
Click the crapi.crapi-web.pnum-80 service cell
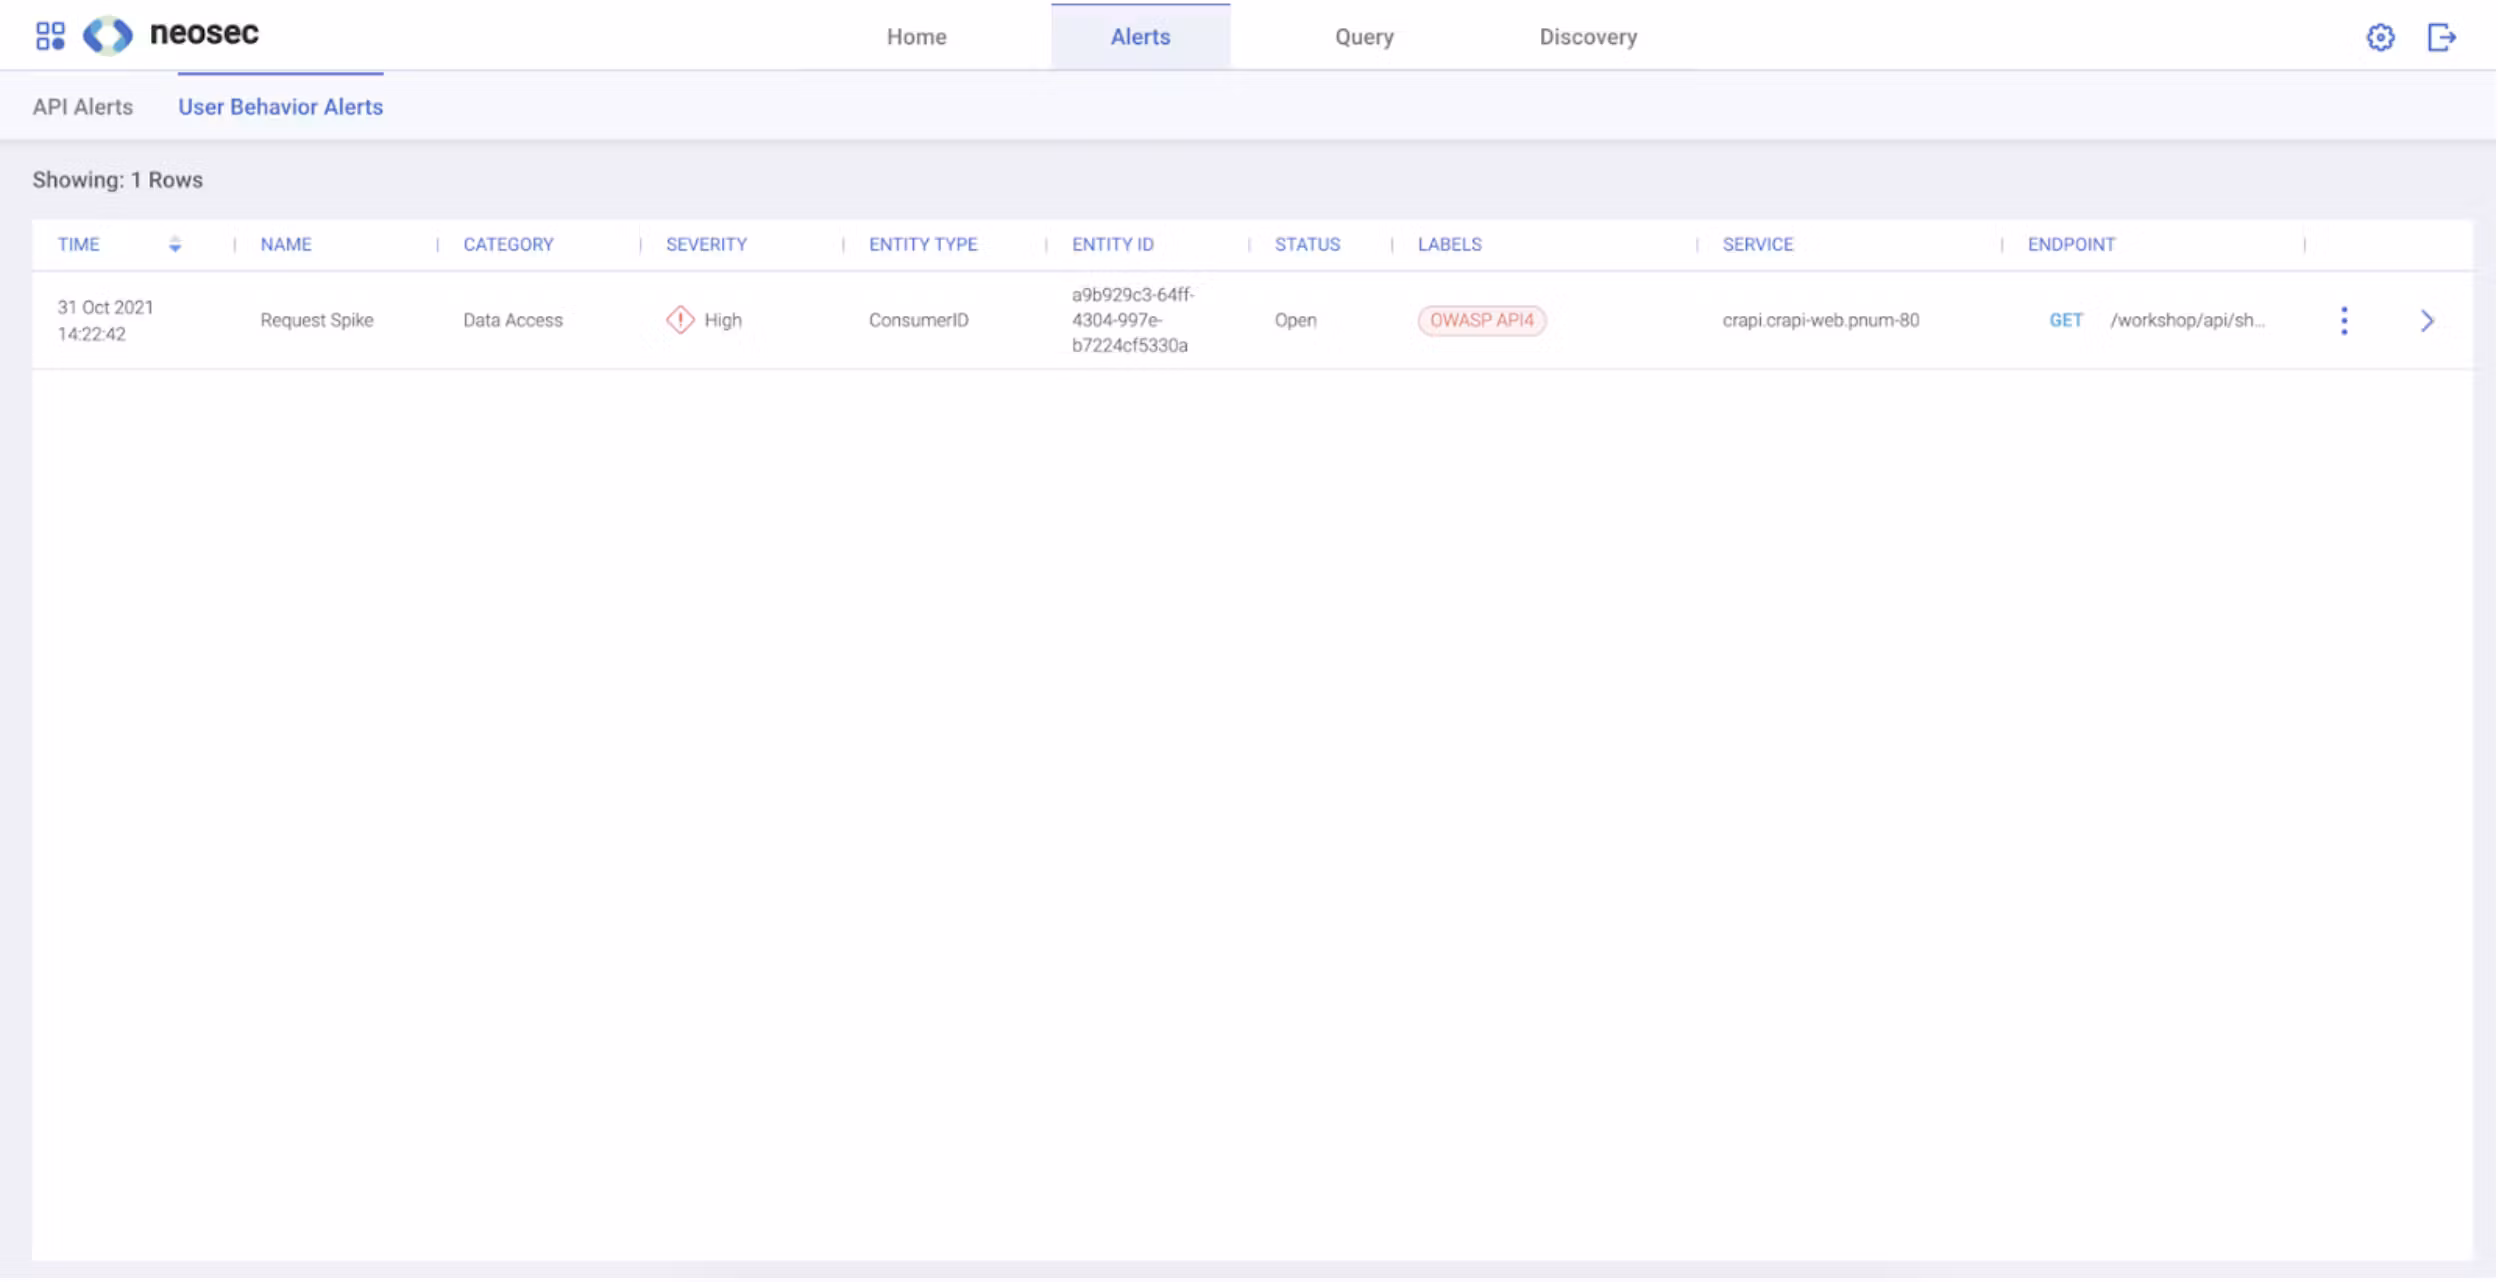(1822, 321)
